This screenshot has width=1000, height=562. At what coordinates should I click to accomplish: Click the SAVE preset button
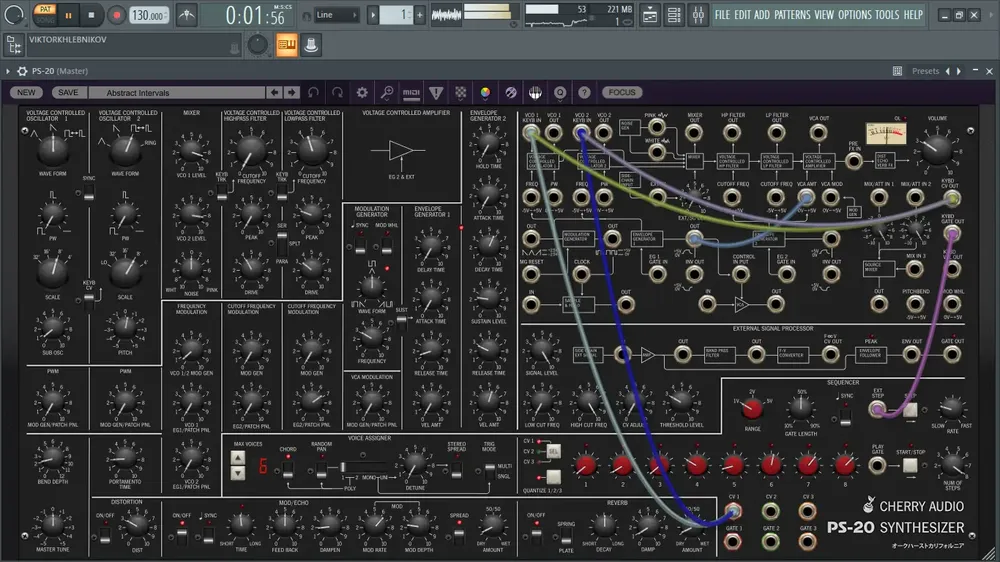point(68,92)
